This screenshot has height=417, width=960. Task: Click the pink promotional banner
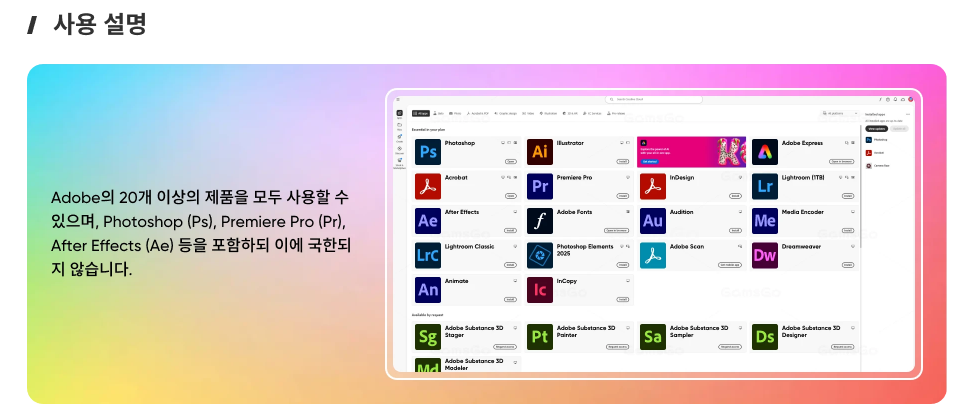click(691, 152)
